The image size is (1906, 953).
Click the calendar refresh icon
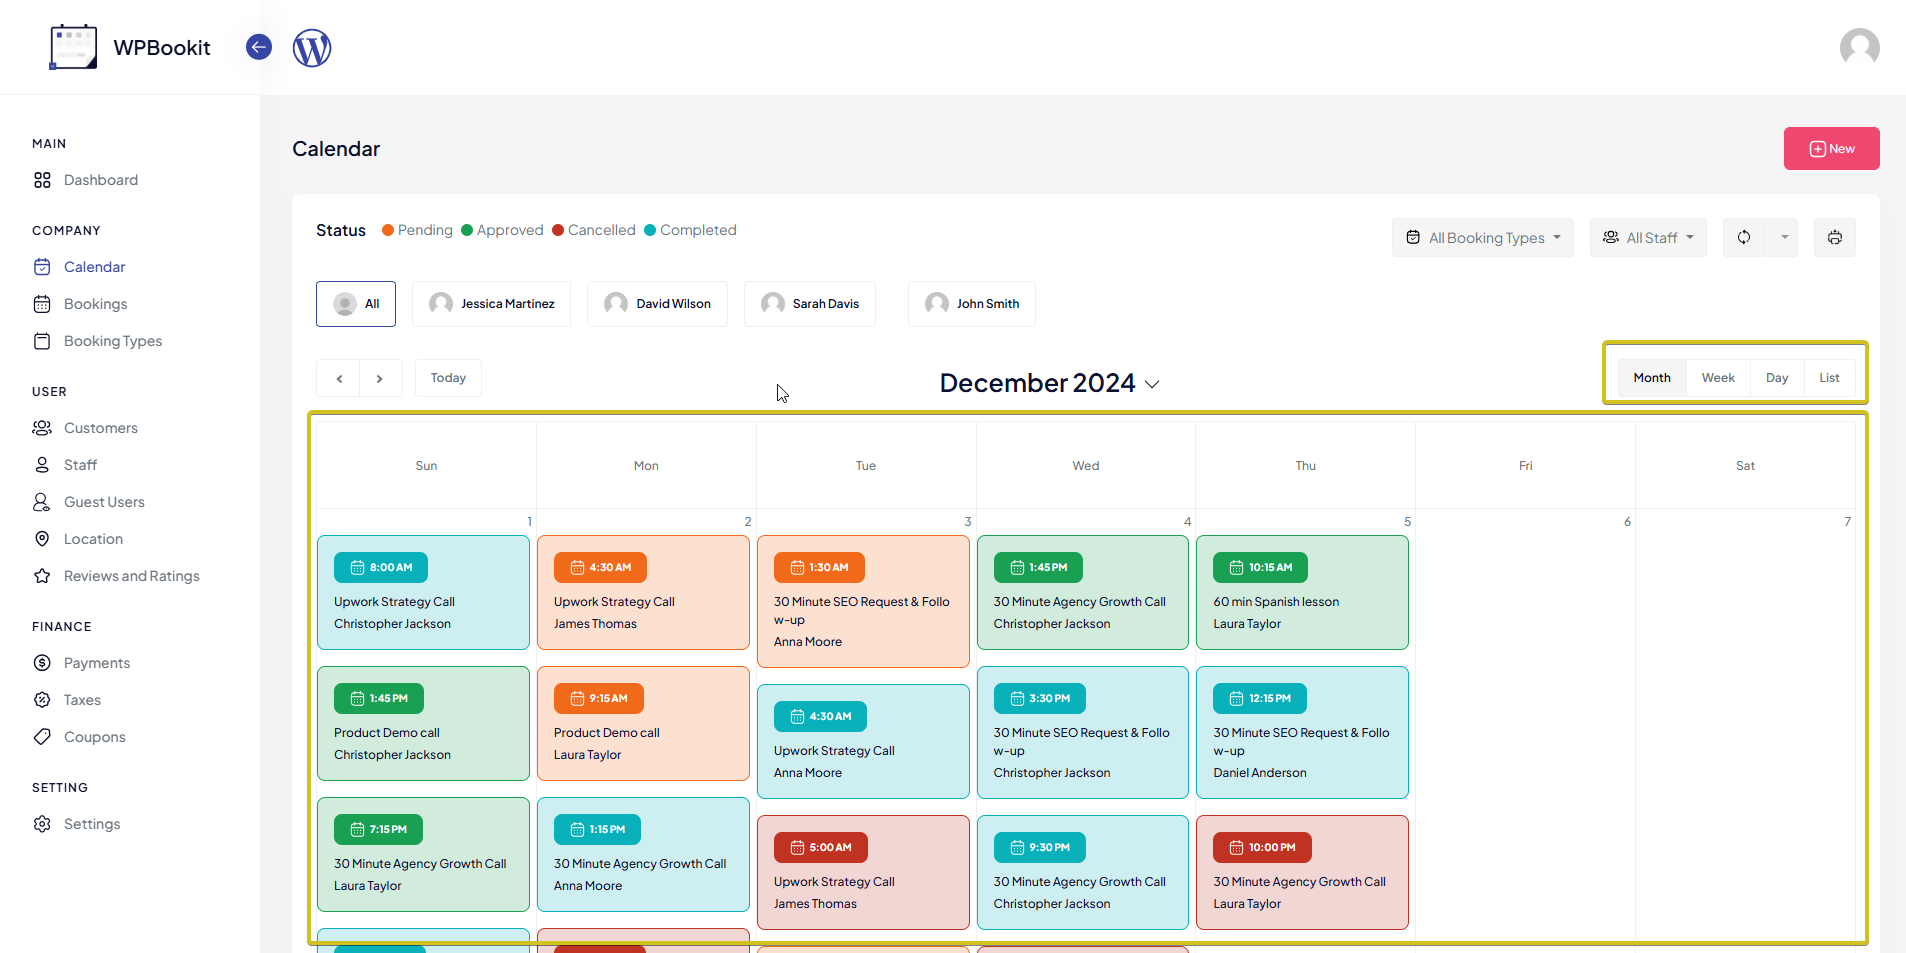coord(1744,238)
